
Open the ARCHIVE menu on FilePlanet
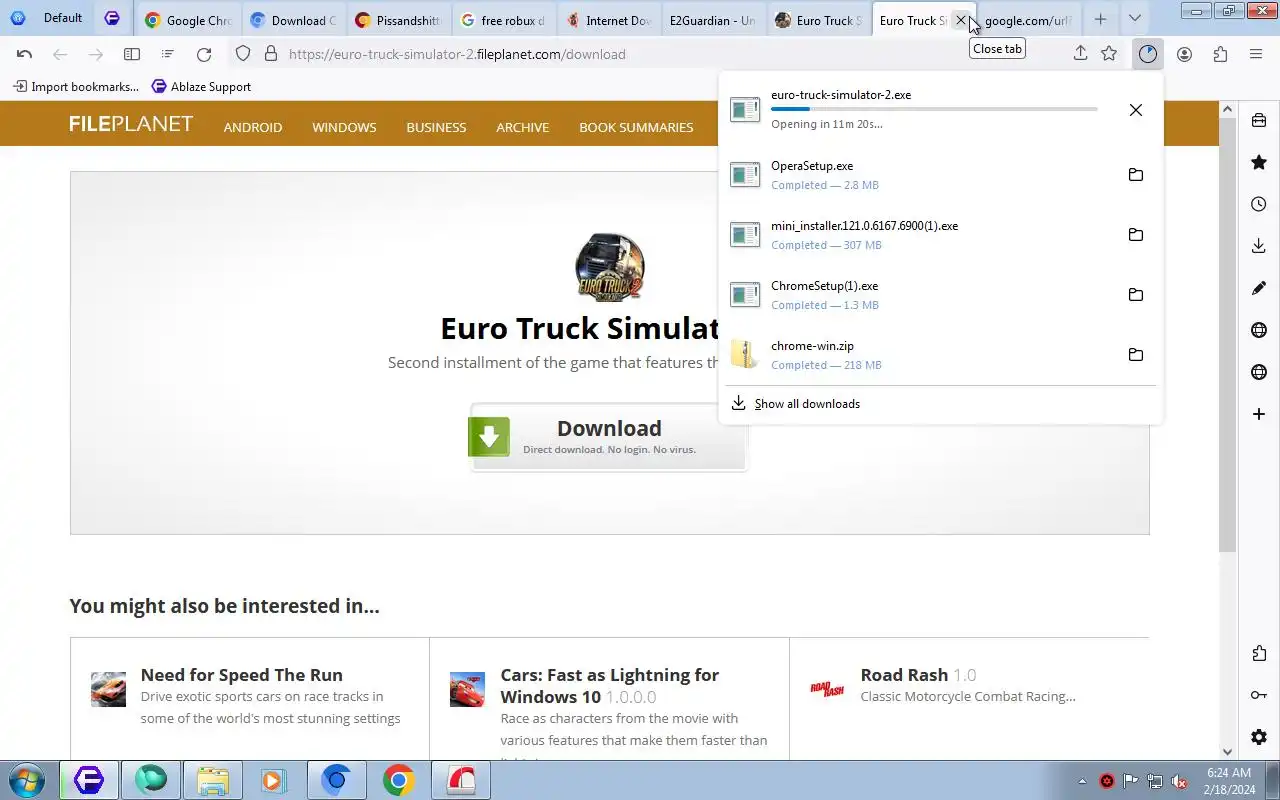click(522, 127)
